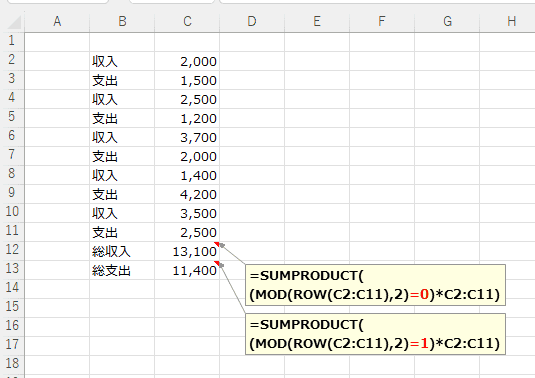The image size is (535, 378).
Task: Select cell C2 with value 2,000
Action: [187, 61]
